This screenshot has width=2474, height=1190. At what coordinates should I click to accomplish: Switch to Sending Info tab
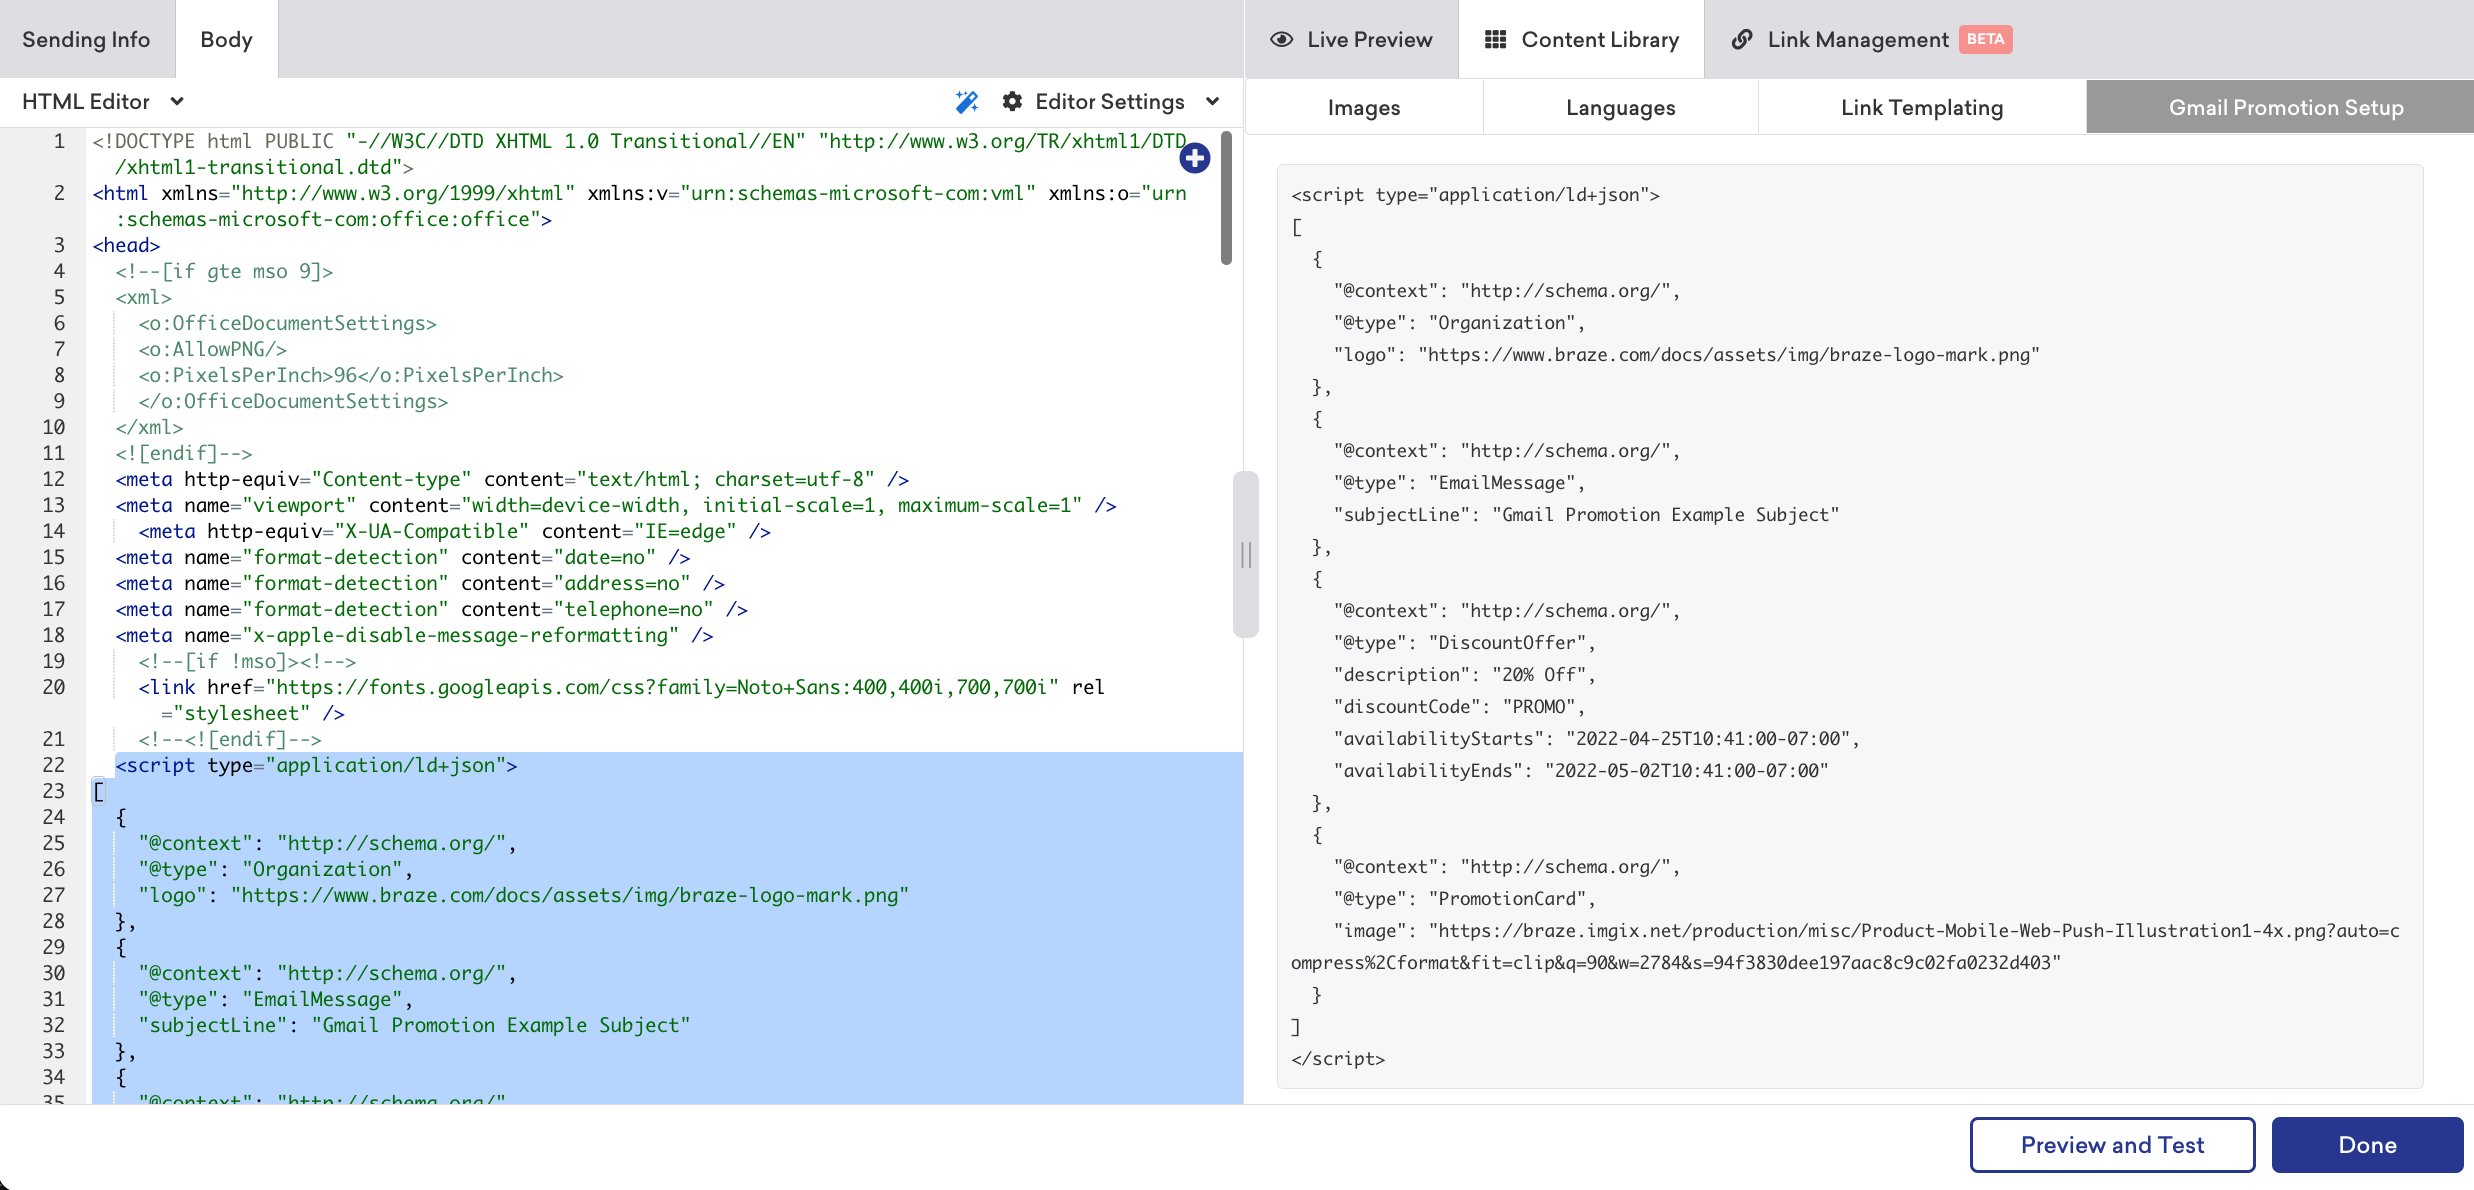pyautogui.click(x=86, y=39)
